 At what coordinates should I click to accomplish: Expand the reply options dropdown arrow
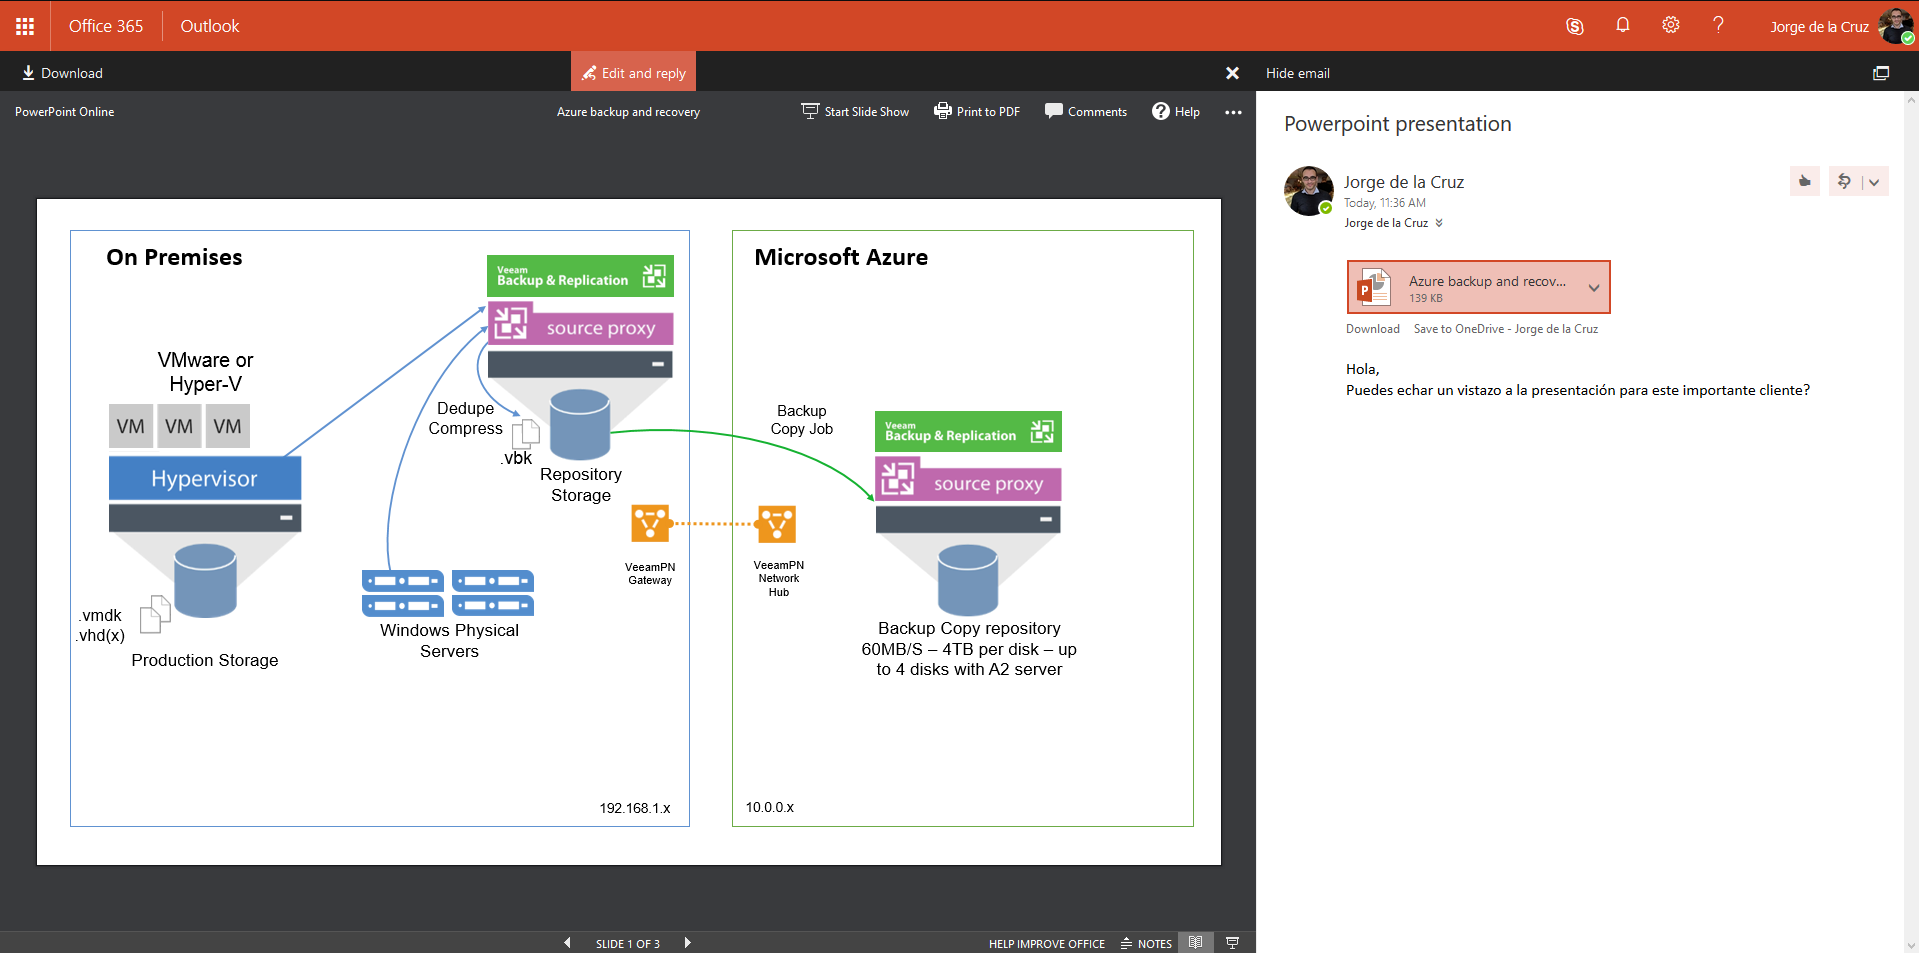tap(1874, 182)
